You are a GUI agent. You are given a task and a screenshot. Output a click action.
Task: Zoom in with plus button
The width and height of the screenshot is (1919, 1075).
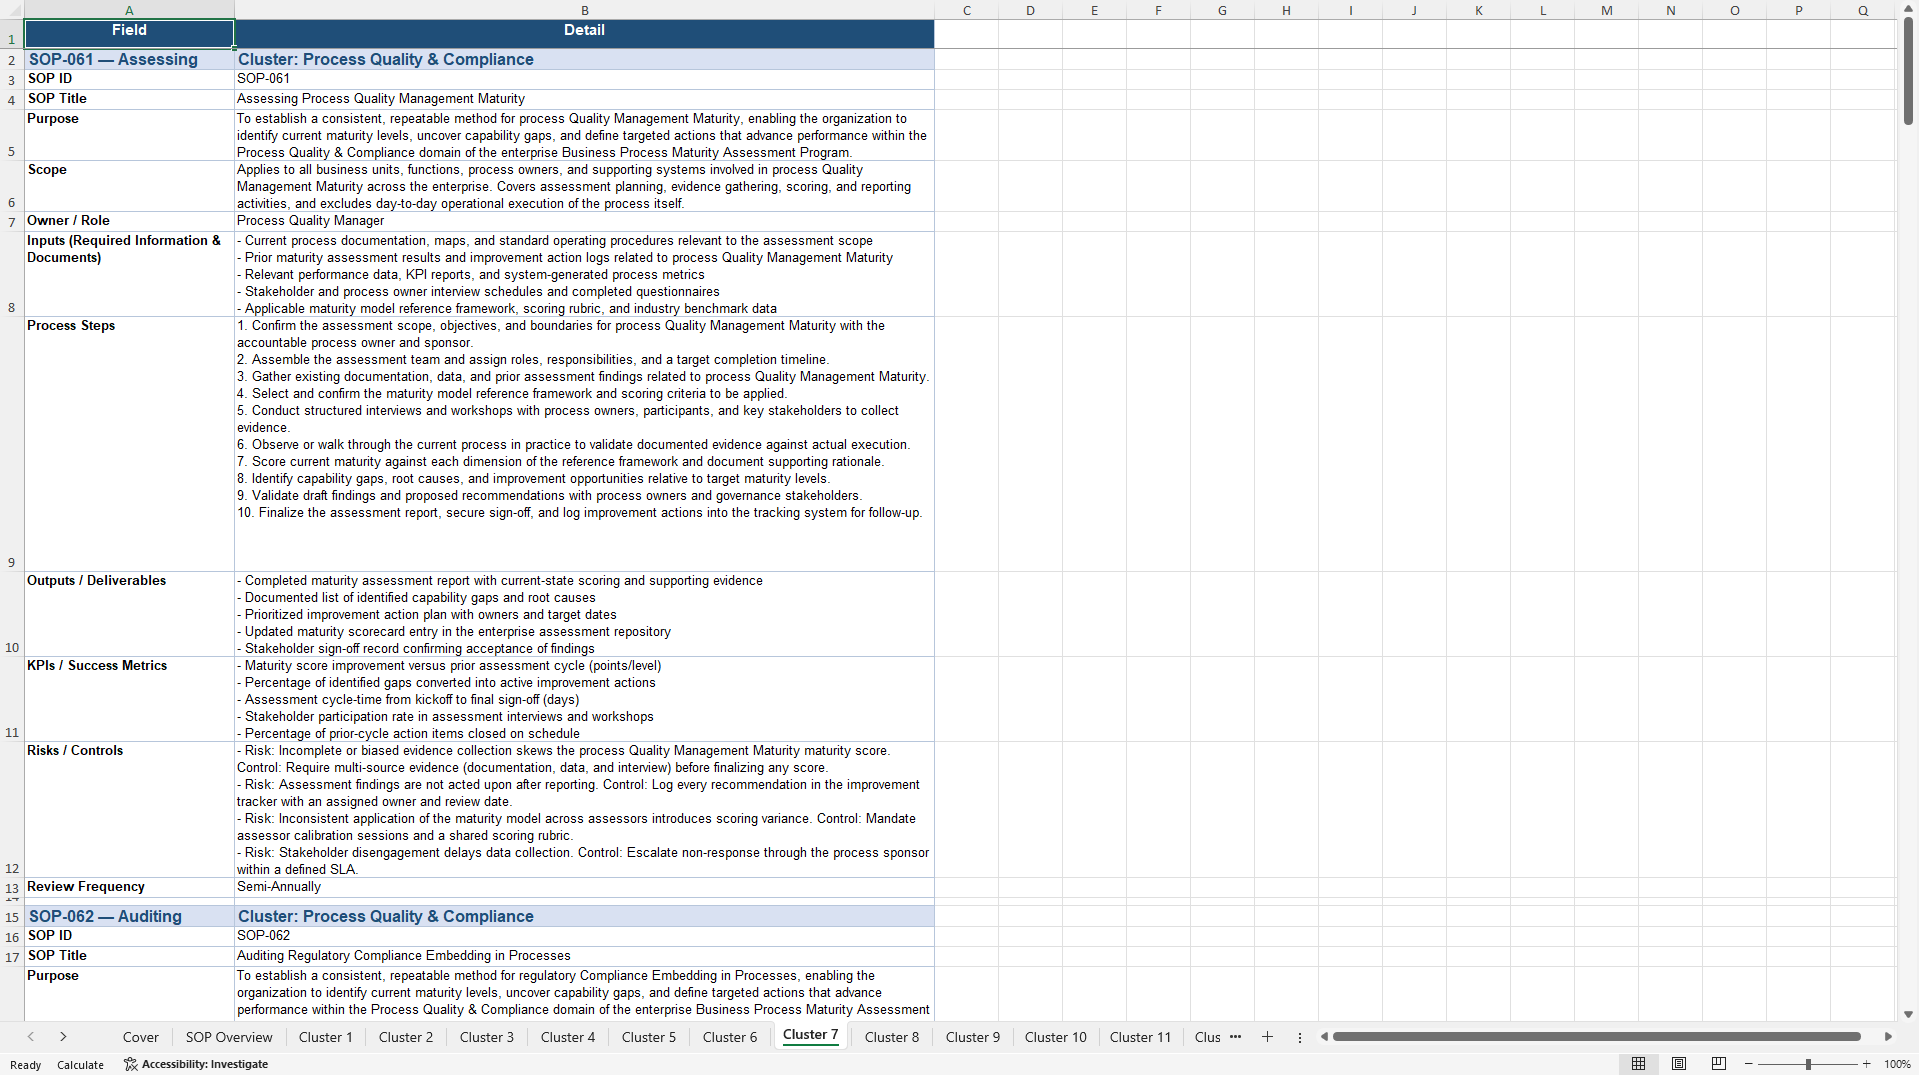pos(1866,1064)
